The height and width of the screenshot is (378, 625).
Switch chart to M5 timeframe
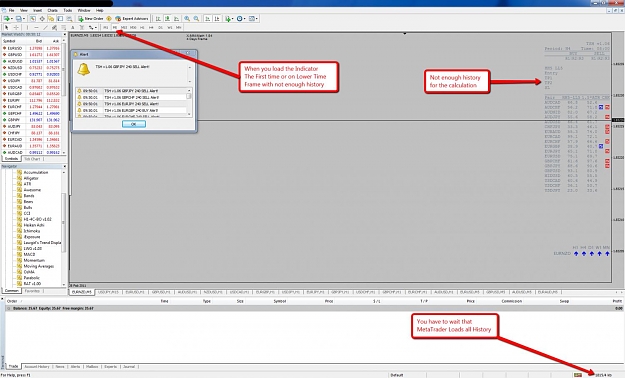pyautogui.click(x=115, y=28)
